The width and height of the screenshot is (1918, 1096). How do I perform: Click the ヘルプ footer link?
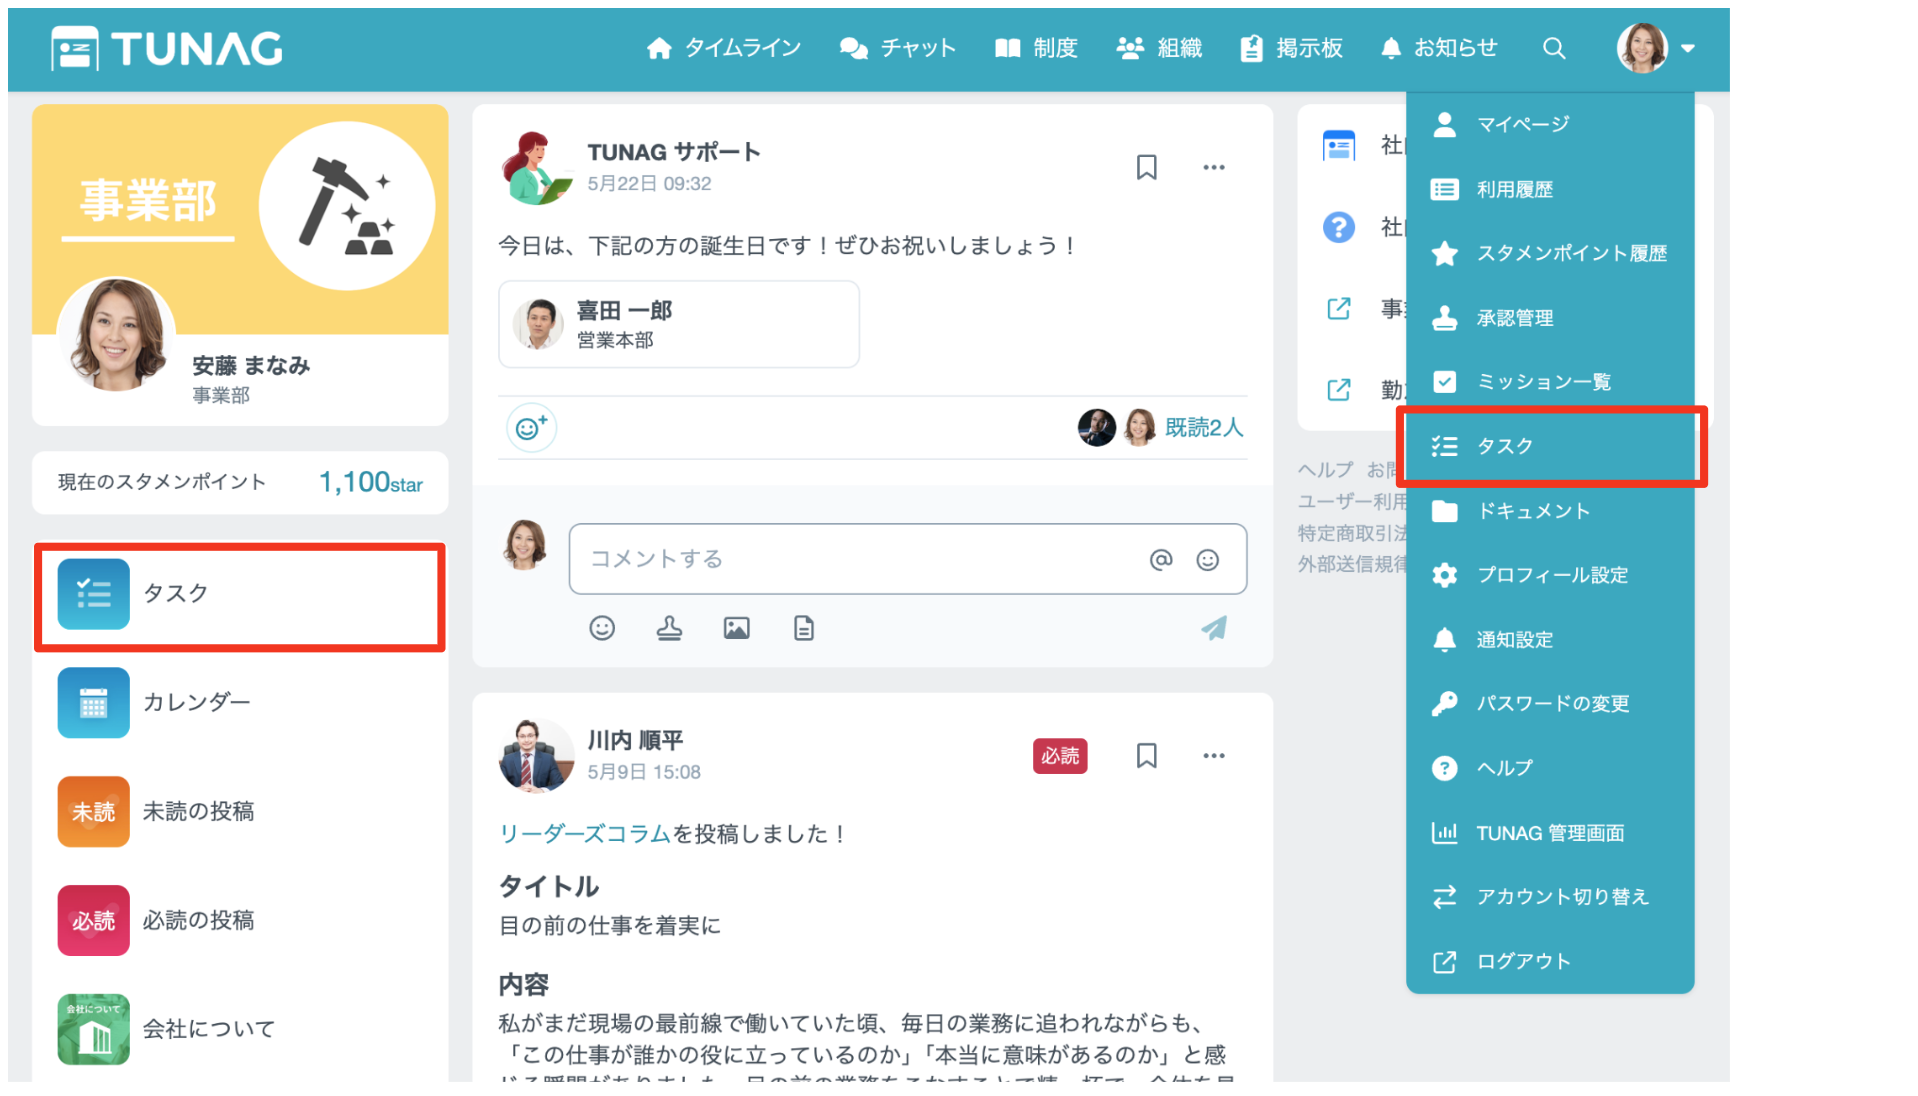coord(1325,469)
